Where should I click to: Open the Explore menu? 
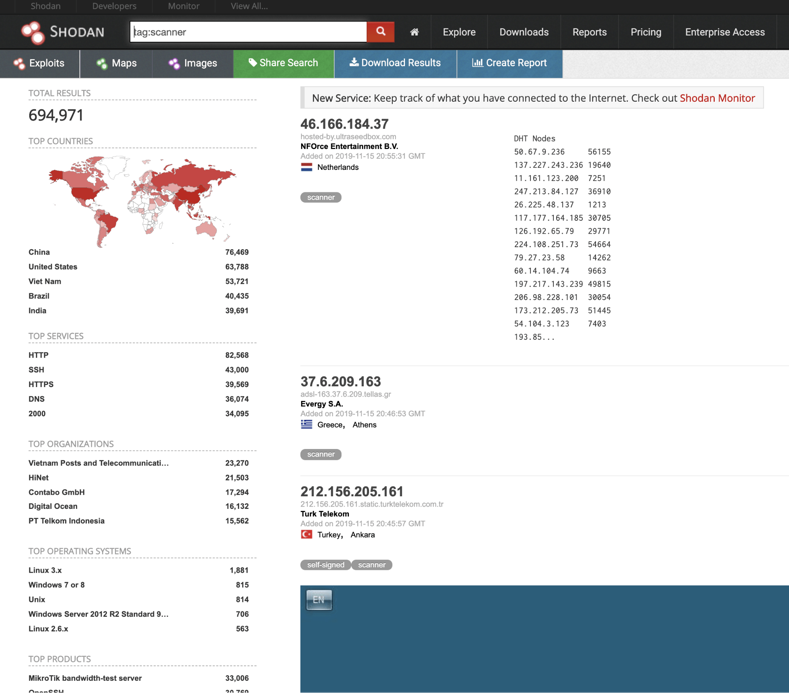459,32
